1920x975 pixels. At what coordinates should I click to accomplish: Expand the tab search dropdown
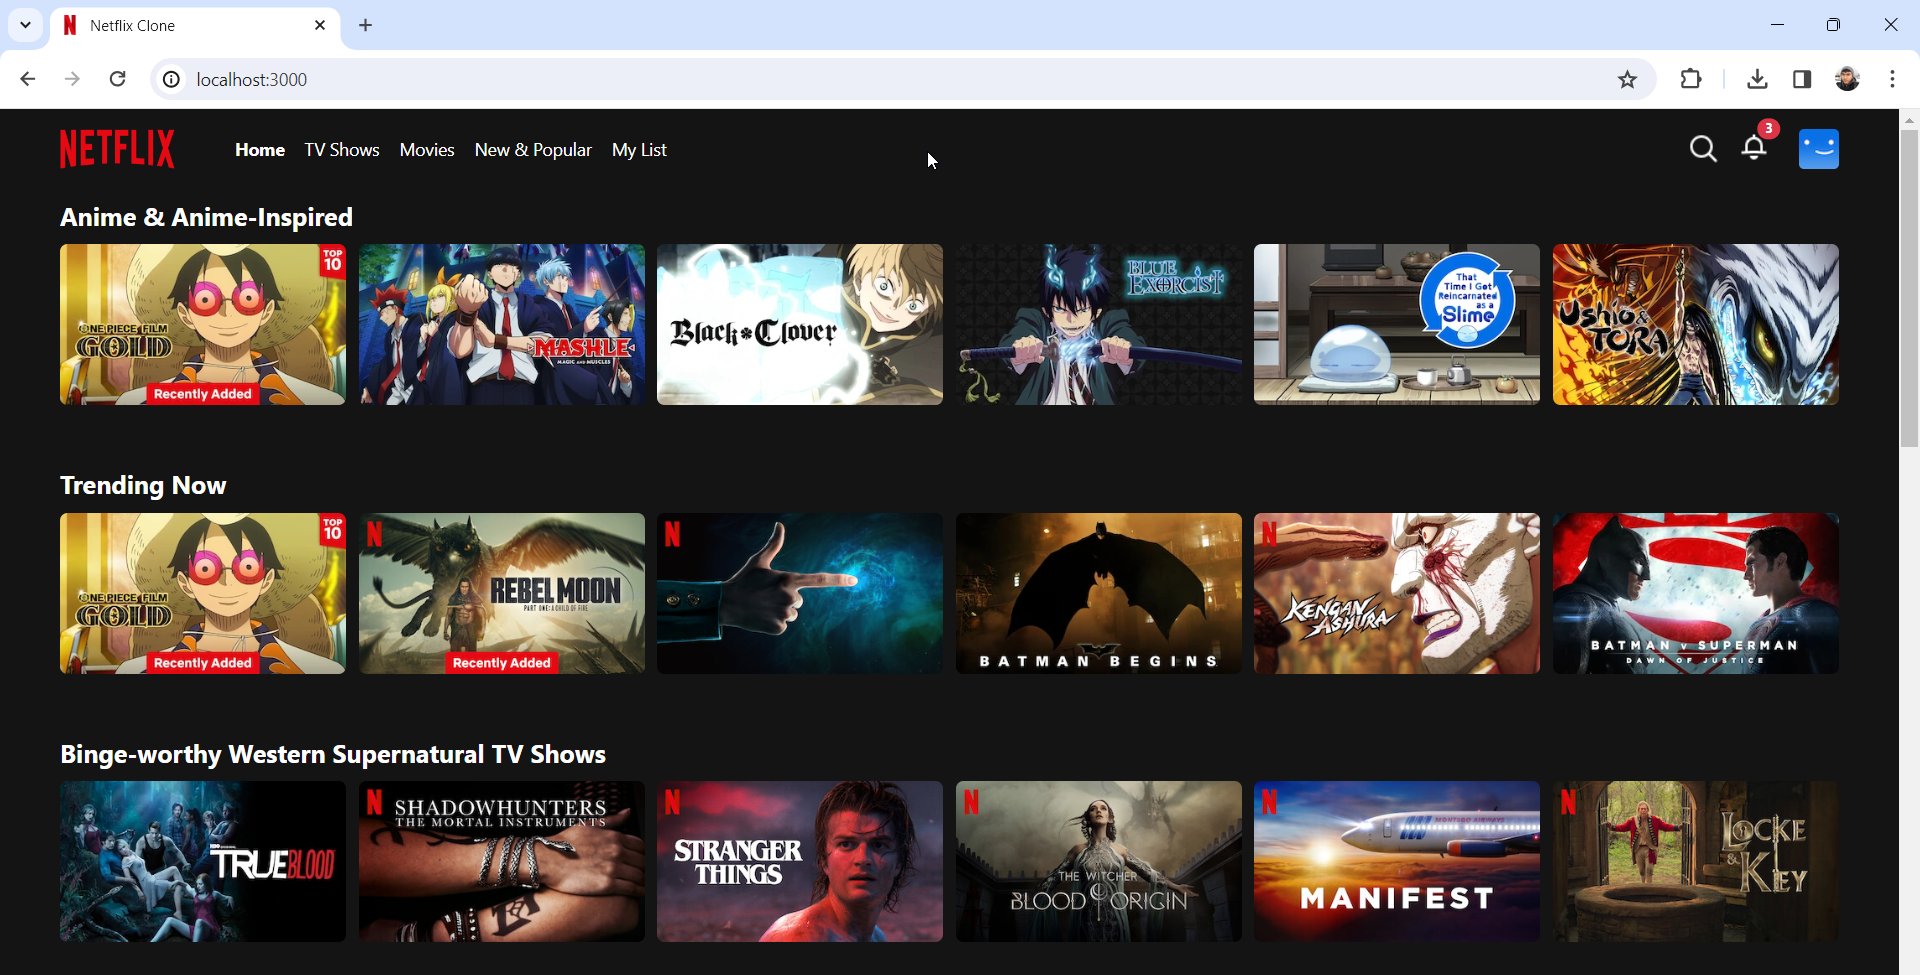click(x=25, y=25)
